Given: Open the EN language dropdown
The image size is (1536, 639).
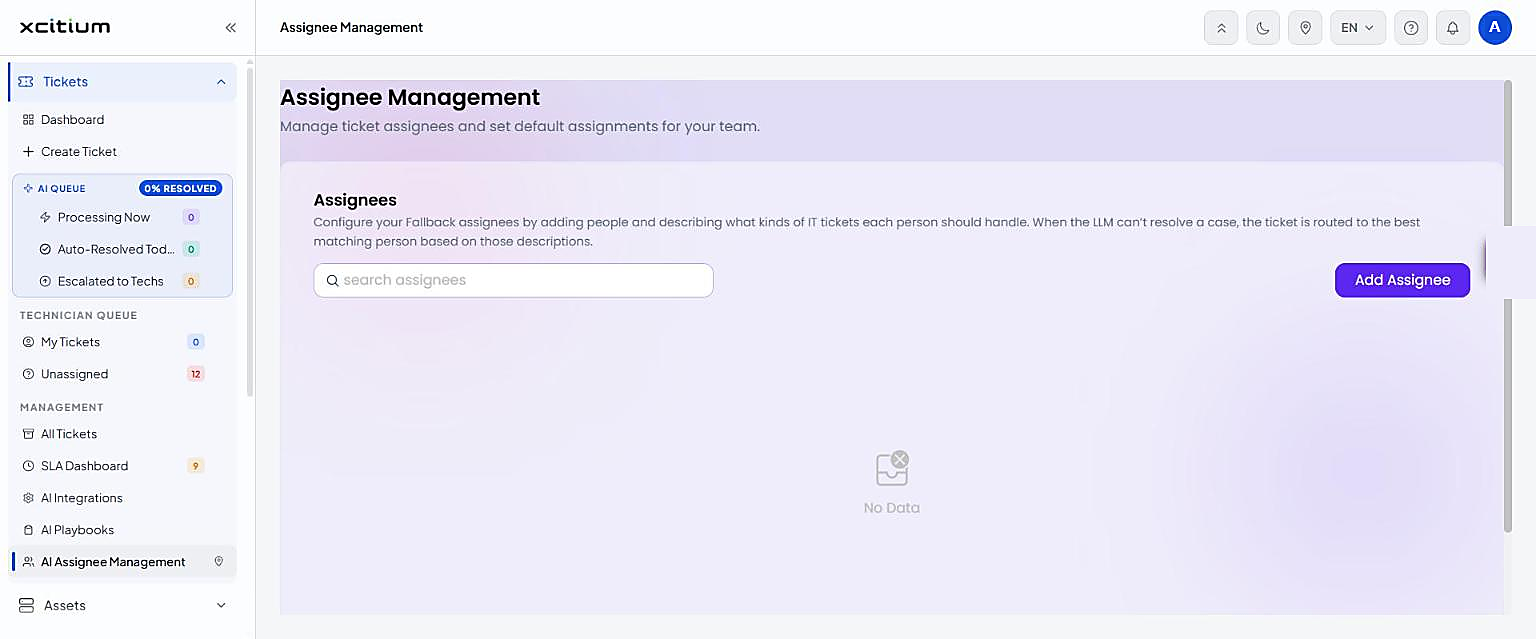Looking at the screenshot, I should click(x=1358, y=28).
